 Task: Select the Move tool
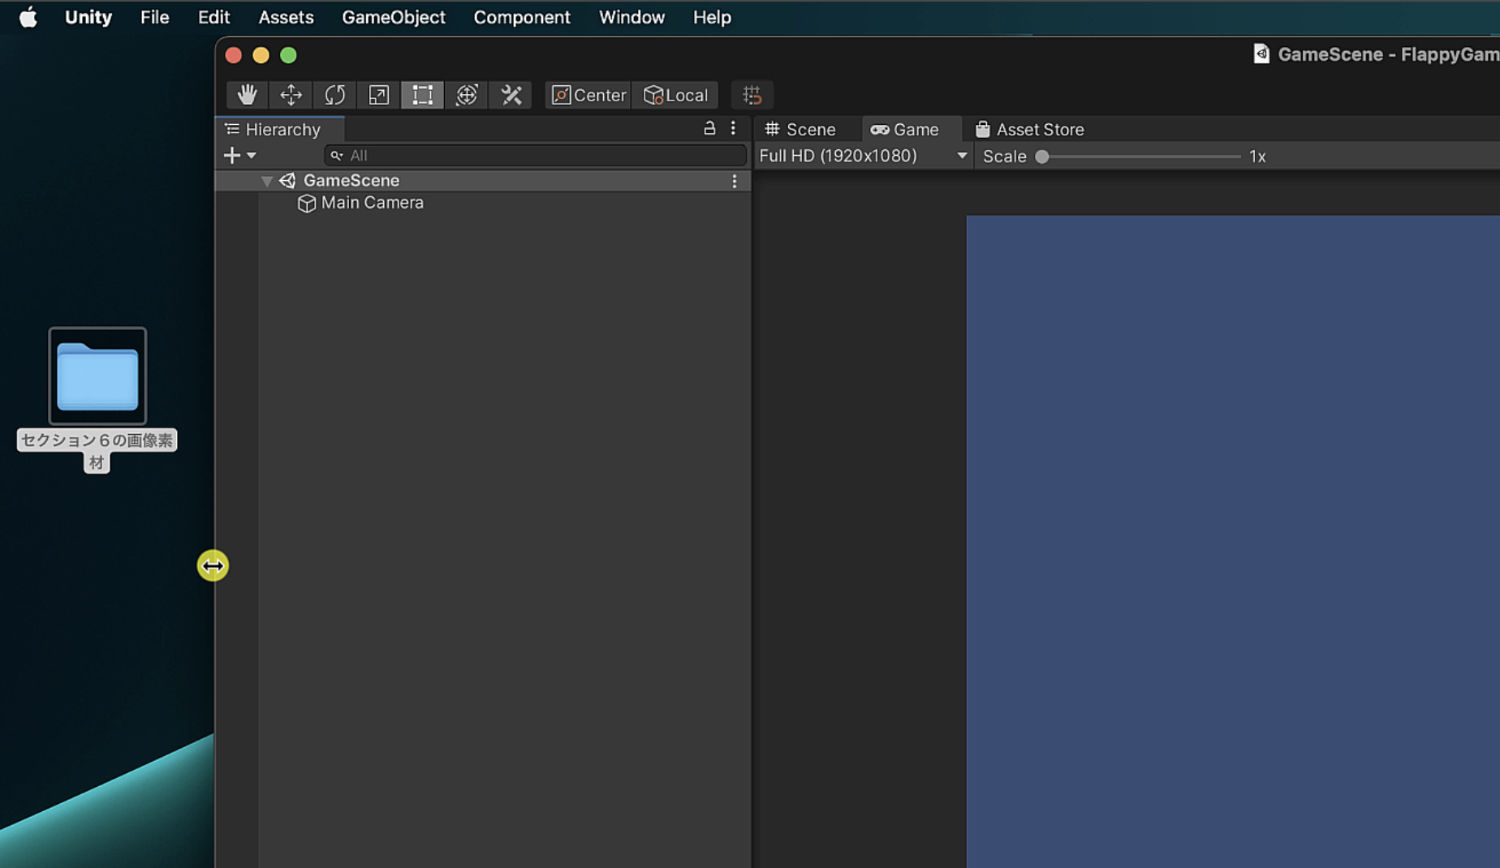tap(291, 95)
